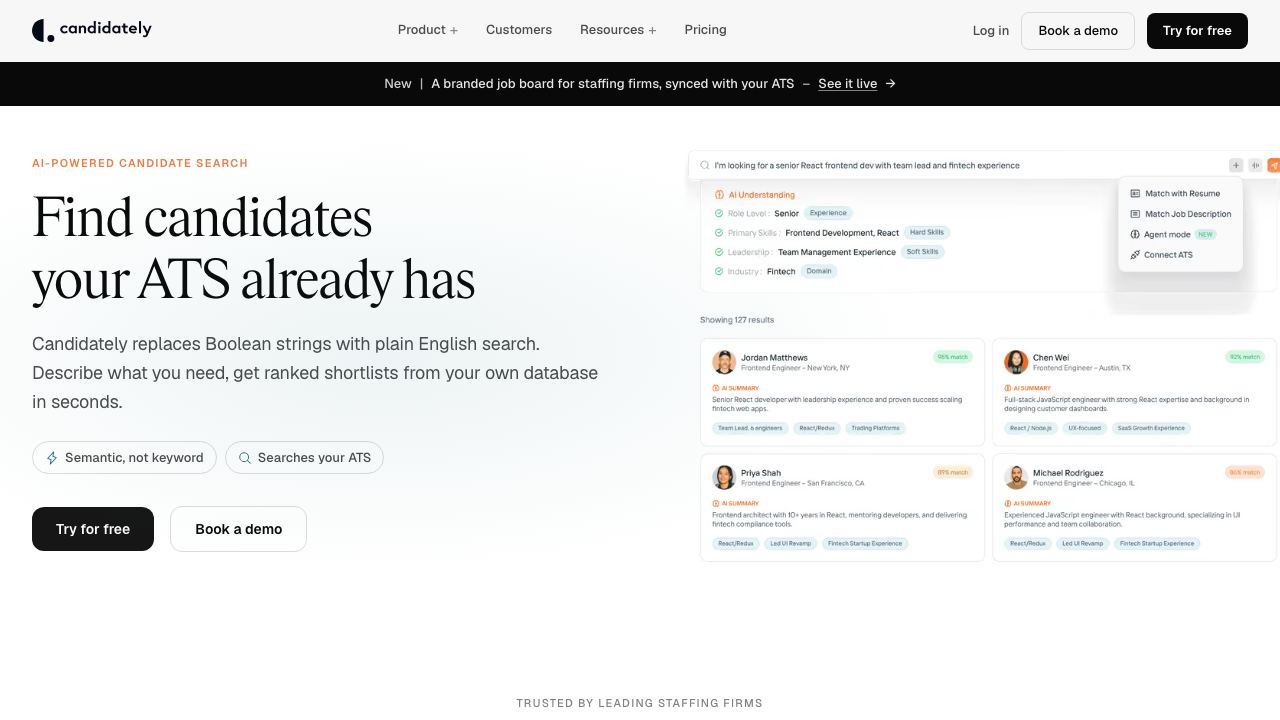Click the 89% match badge

coord(952,472)
